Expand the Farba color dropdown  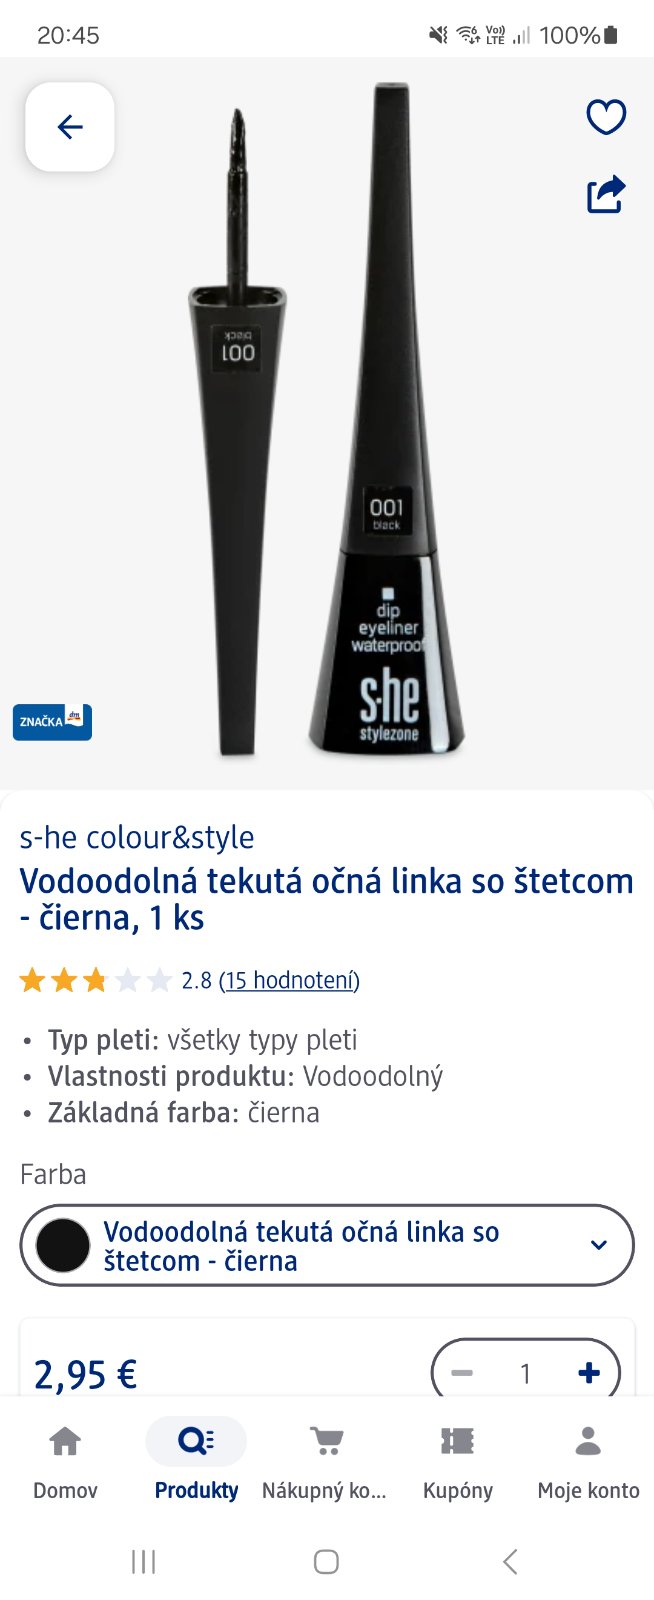coord(327,1245)
